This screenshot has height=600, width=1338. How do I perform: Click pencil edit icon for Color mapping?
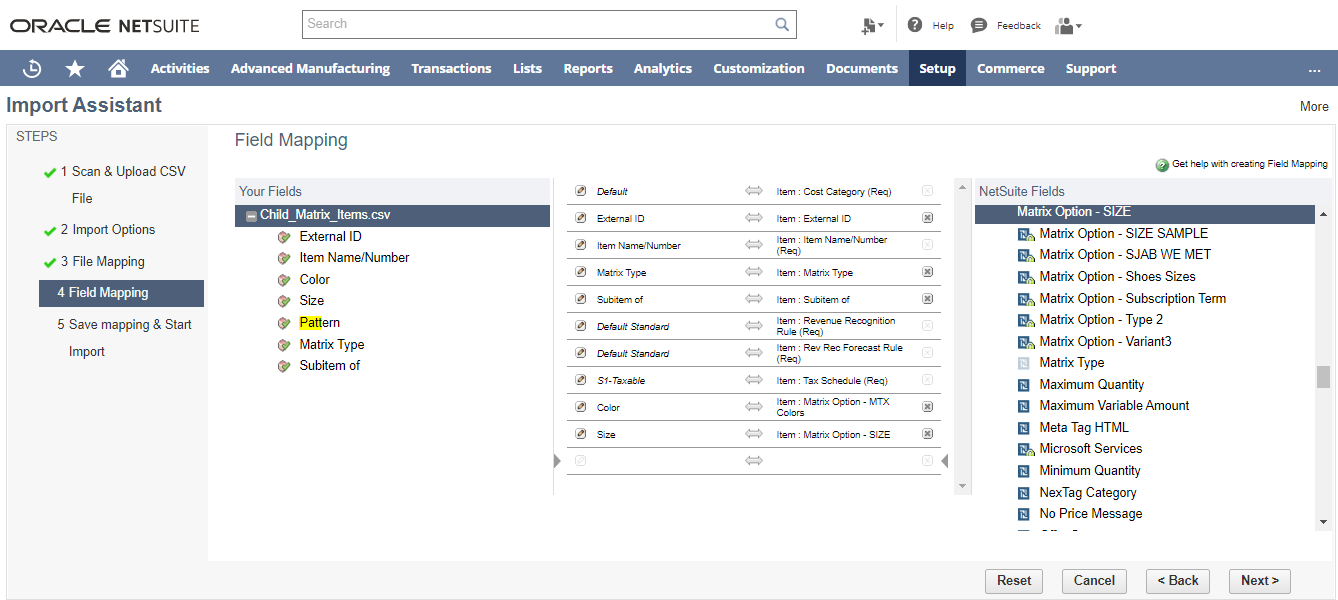[x=581, y=407]
